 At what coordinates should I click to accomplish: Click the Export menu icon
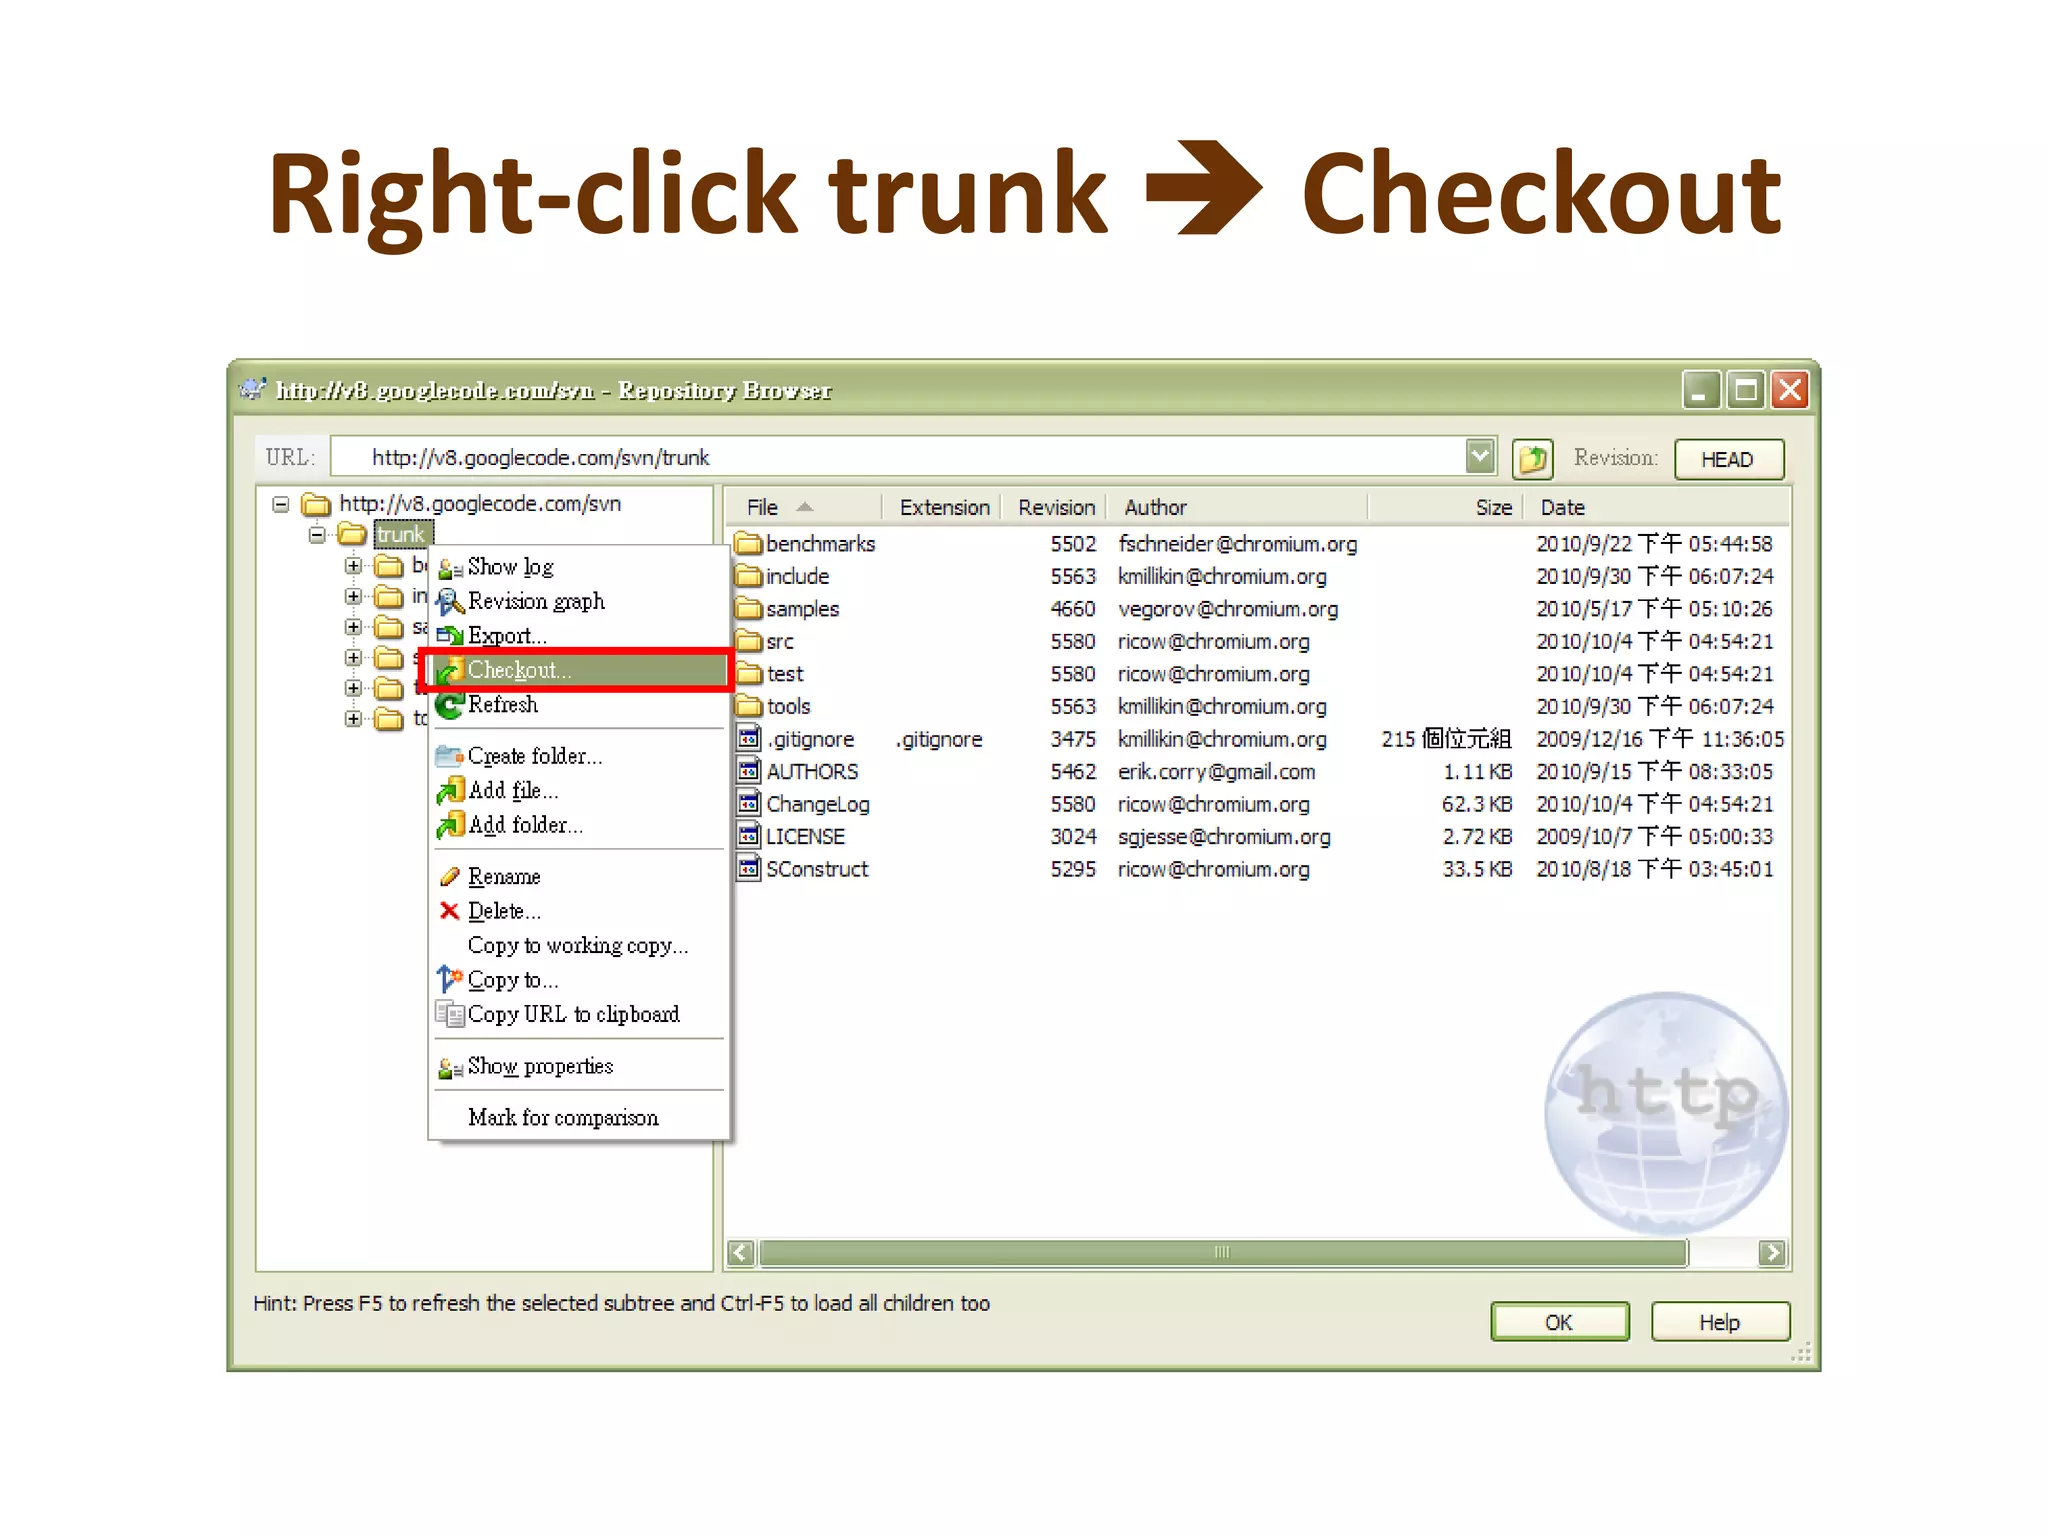pos(450,636)
